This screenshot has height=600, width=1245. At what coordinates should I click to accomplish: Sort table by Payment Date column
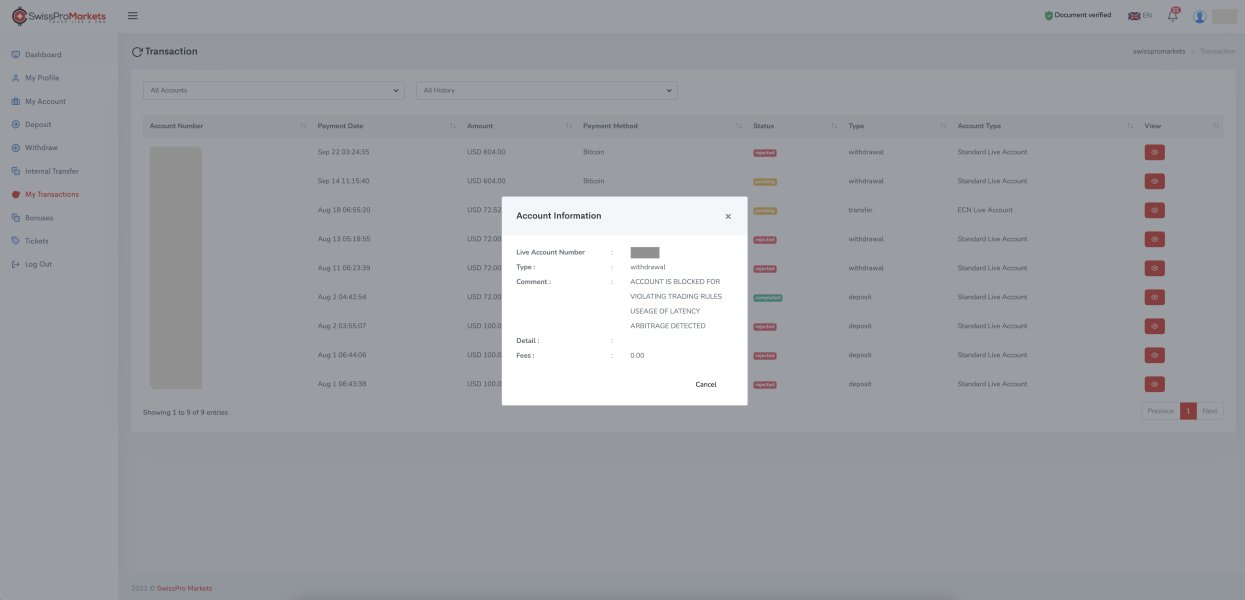click(340, 126)
